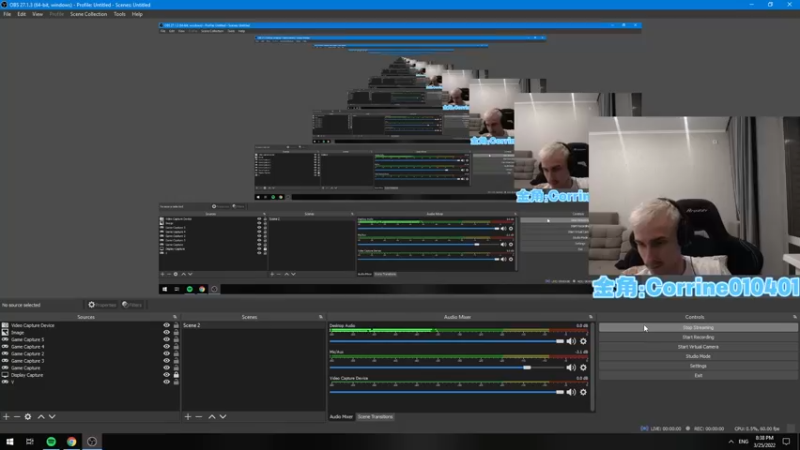Start the Virtual Camera
The width and height of the screenshot is (800, 450).
pyautogui.click(x=698, y=347)
